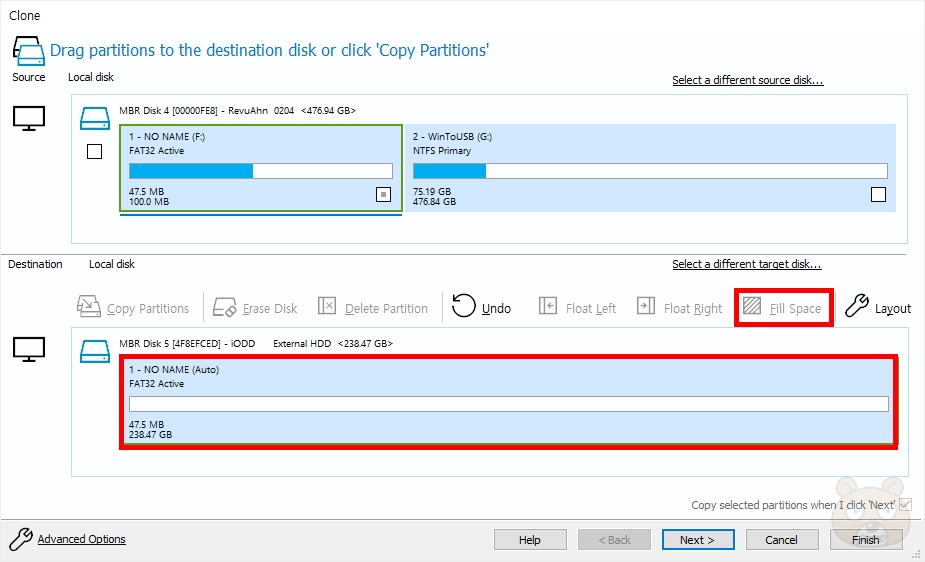925x562 pixels.
Task: Click the 'Destination' label text
Action: click(35, 264)
